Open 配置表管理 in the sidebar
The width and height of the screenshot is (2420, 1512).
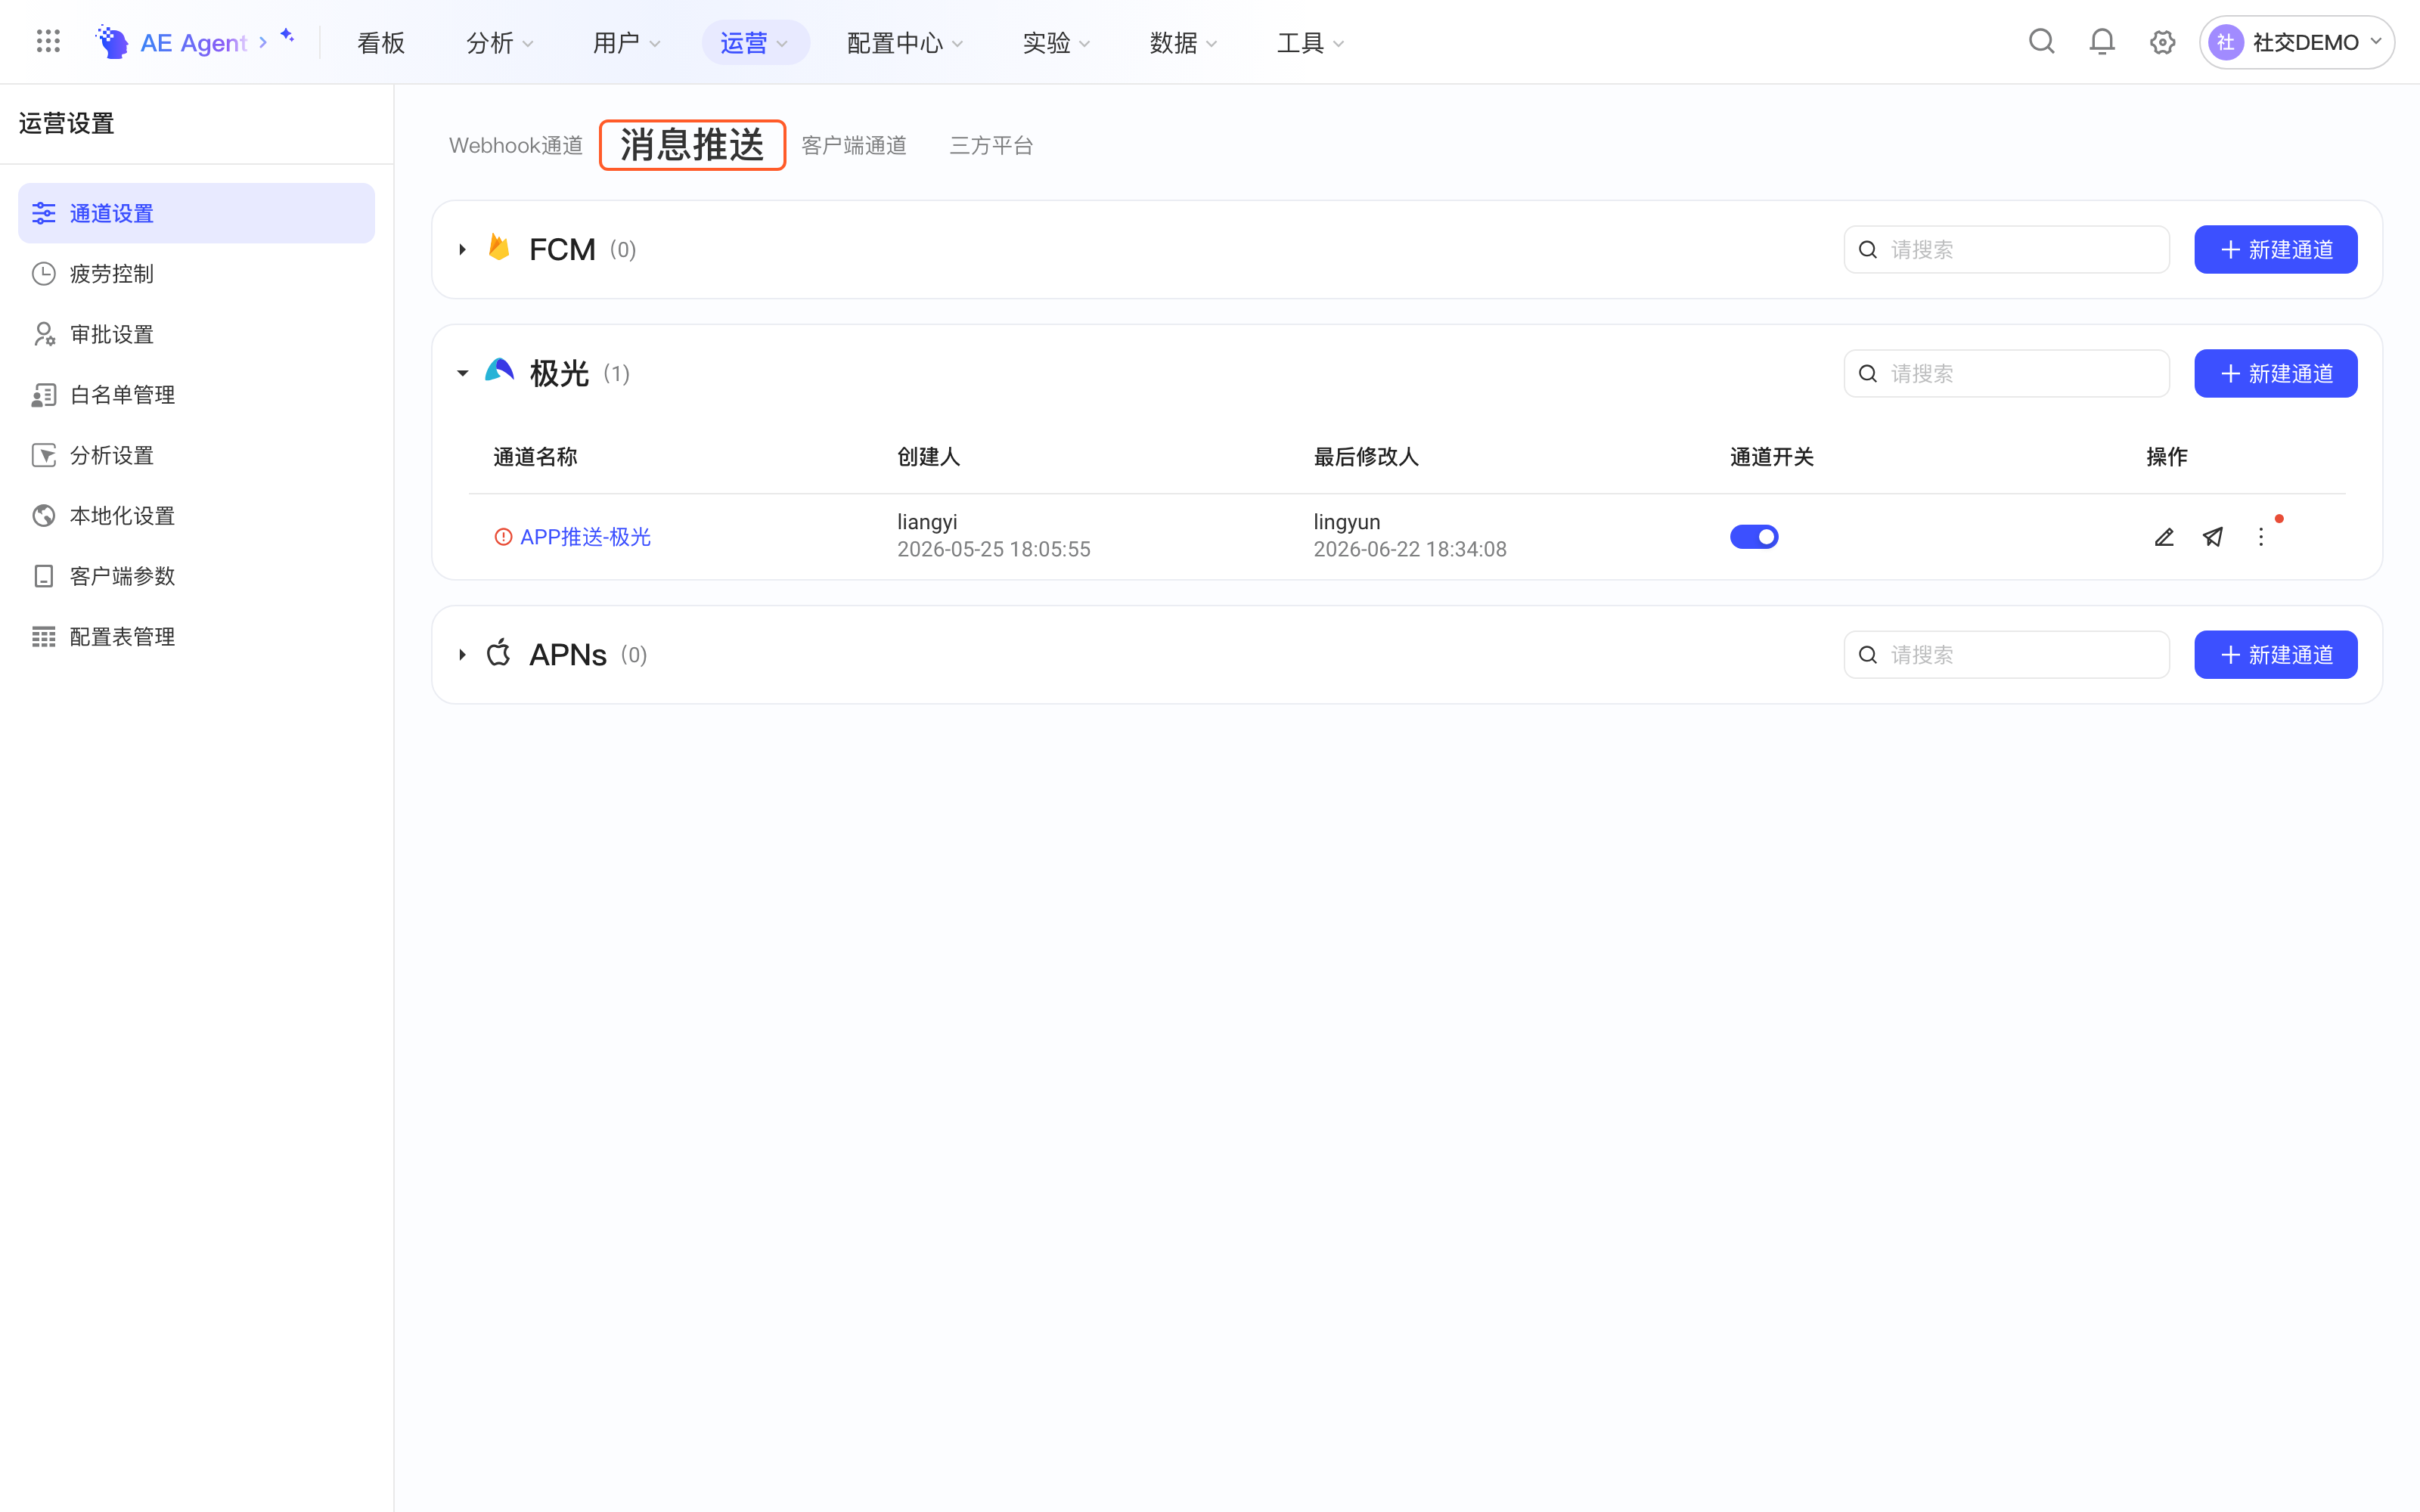(196, 637)
